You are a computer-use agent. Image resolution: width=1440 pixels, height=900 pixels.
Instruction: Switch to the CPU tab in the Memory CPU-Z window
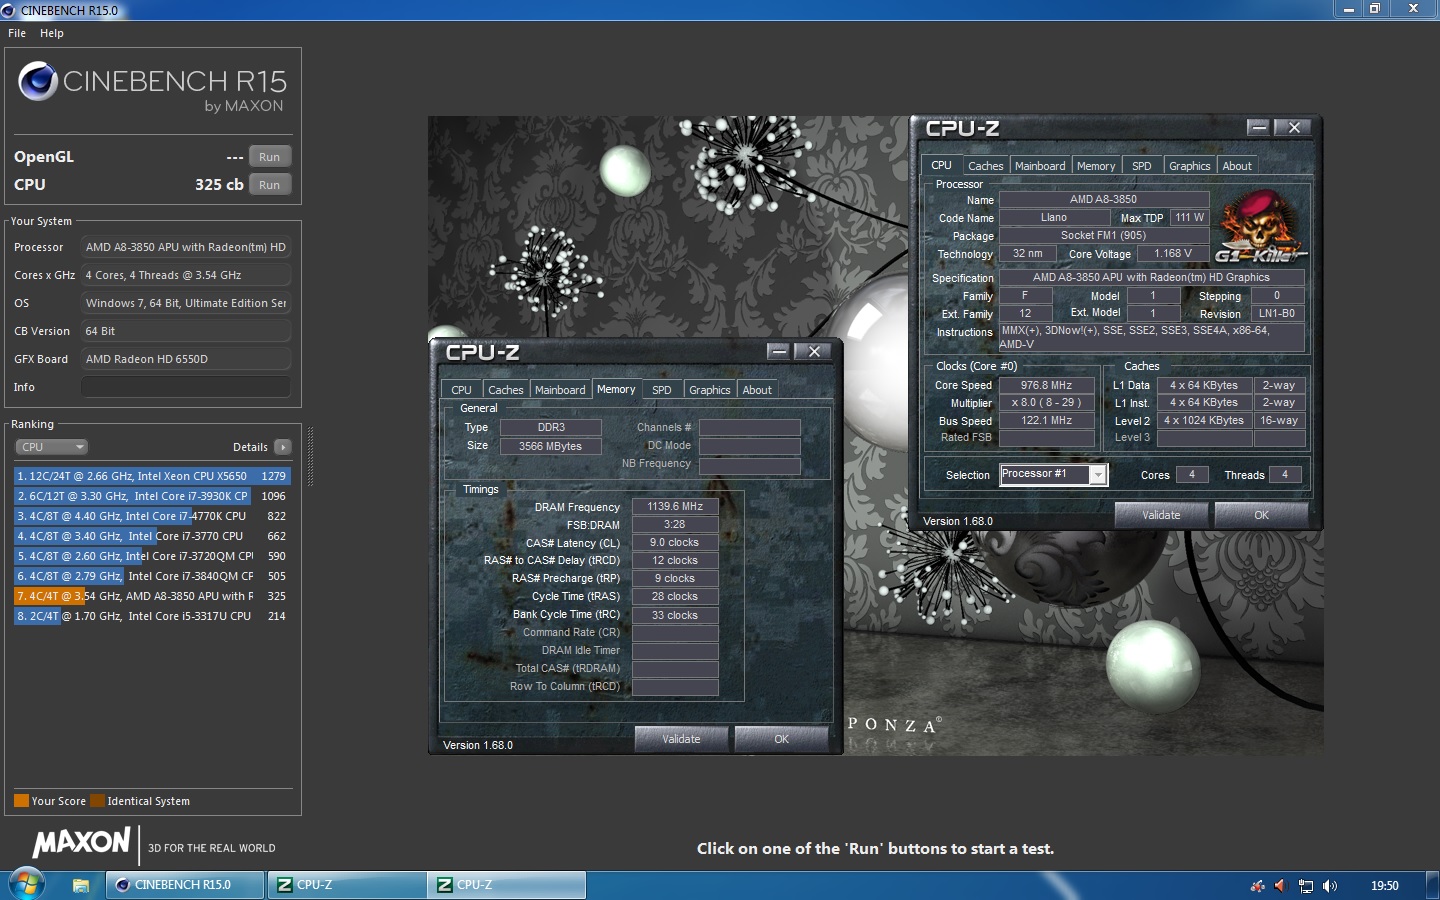pyautogui.click(x=461, y=390)
